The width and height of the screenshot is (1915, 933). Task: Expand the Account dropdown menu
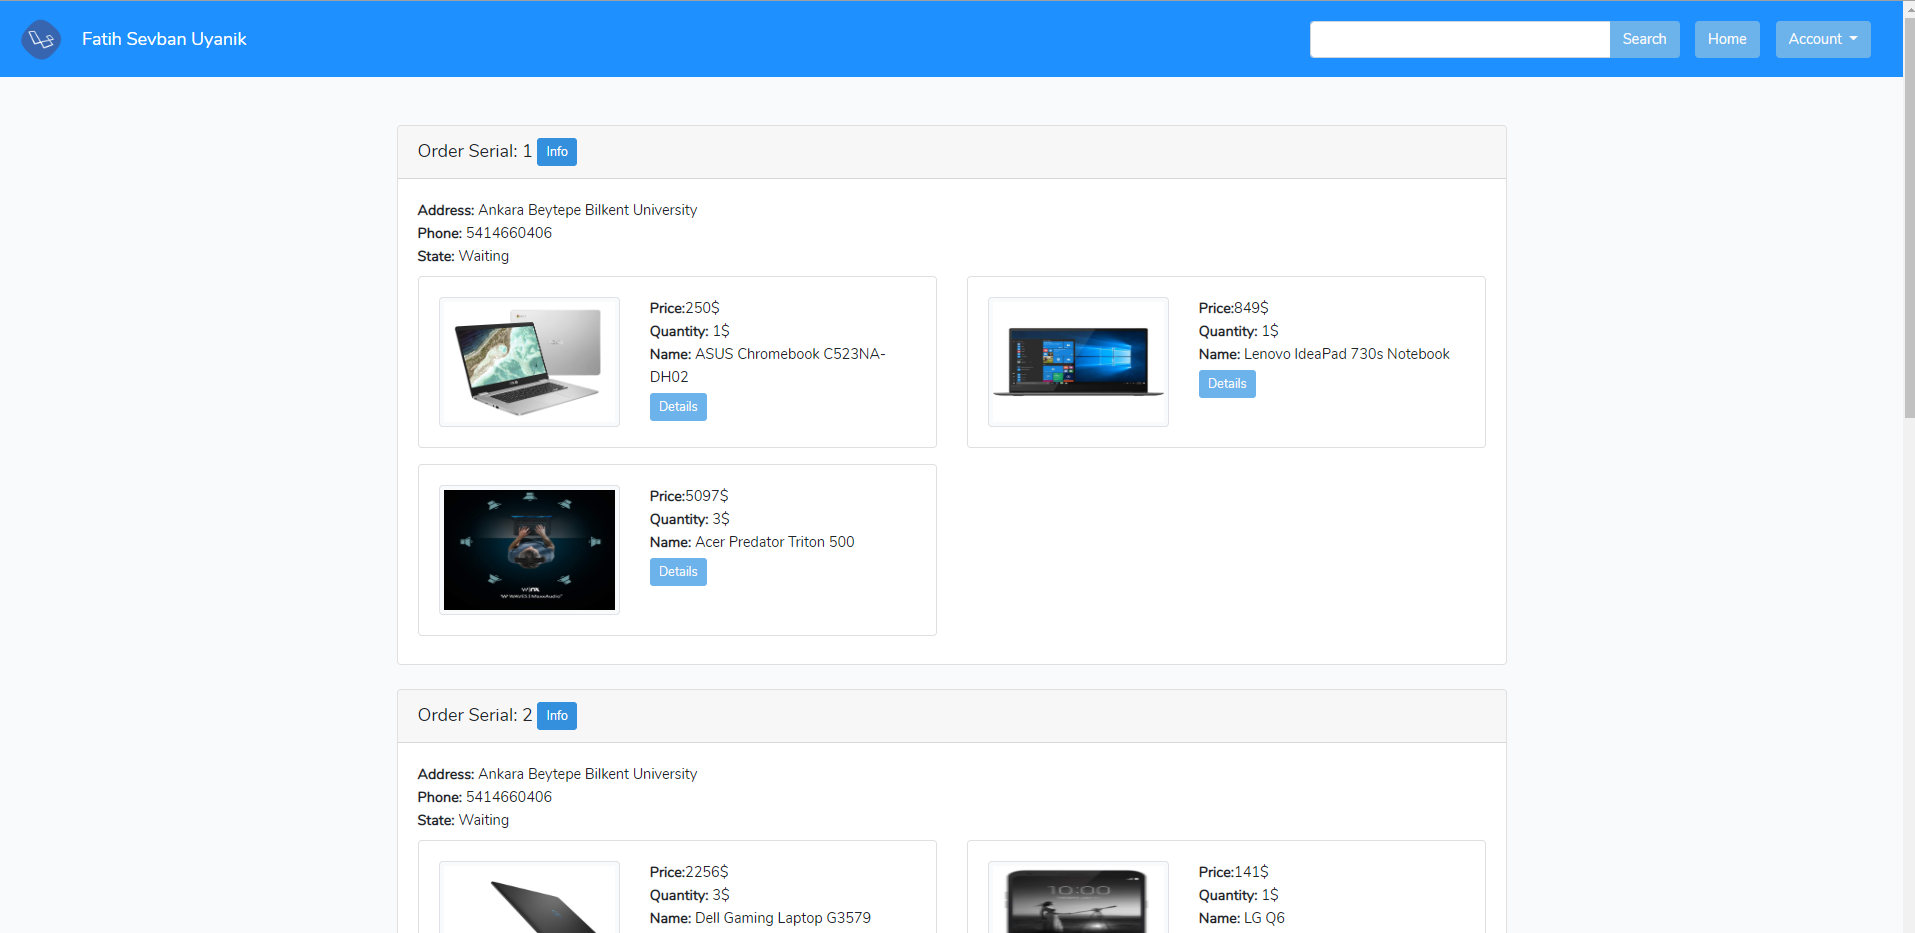pyautogui.click(x=1823, y=39)
